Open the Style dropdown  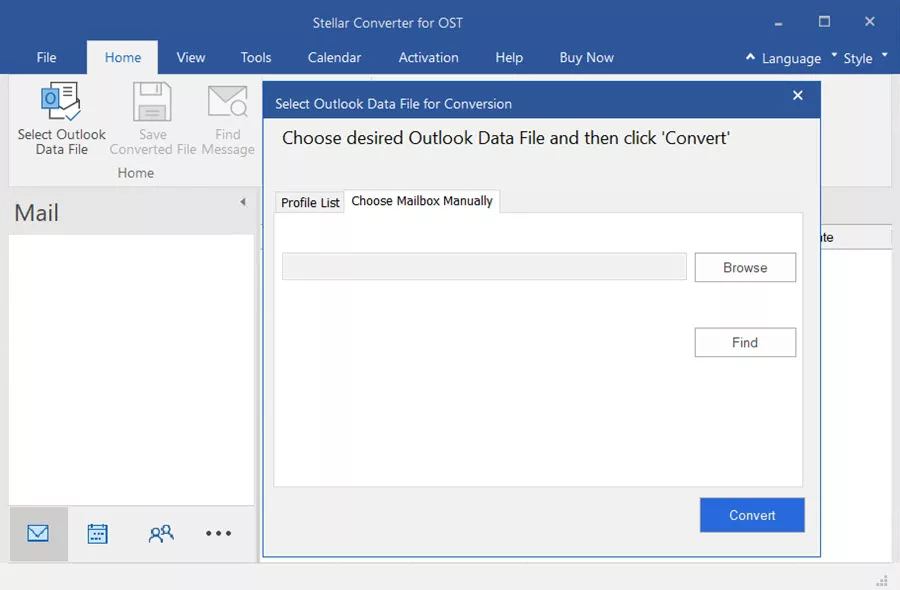tap(866, 58)
